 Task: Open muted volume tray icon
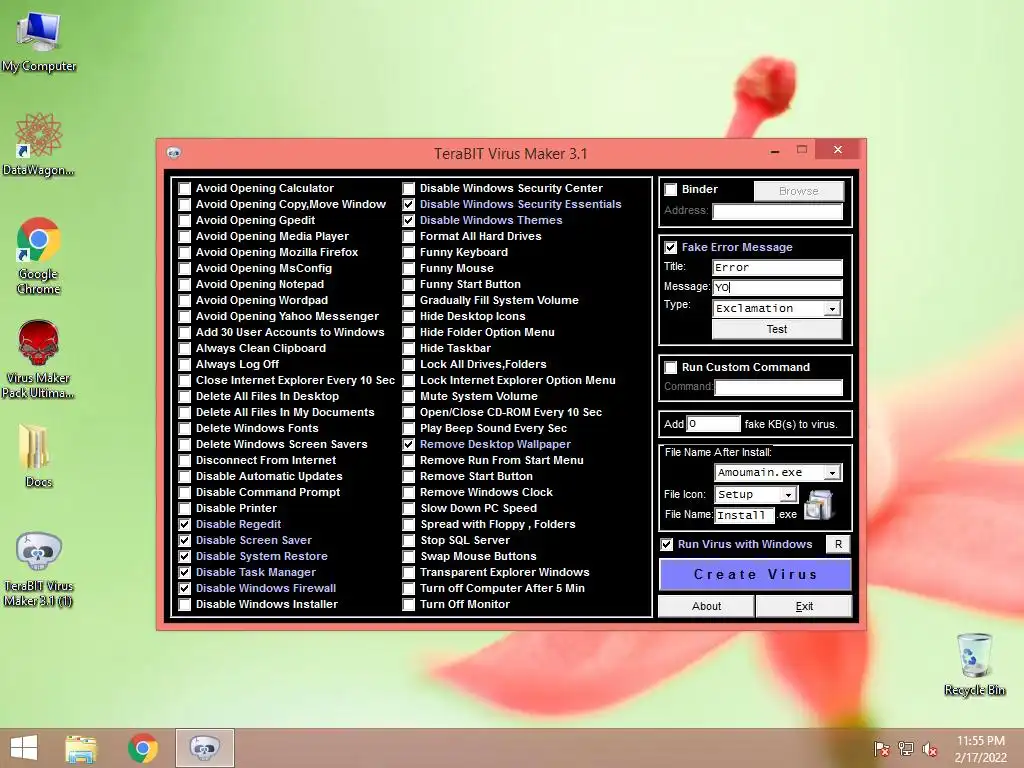[x=930, y=749]
